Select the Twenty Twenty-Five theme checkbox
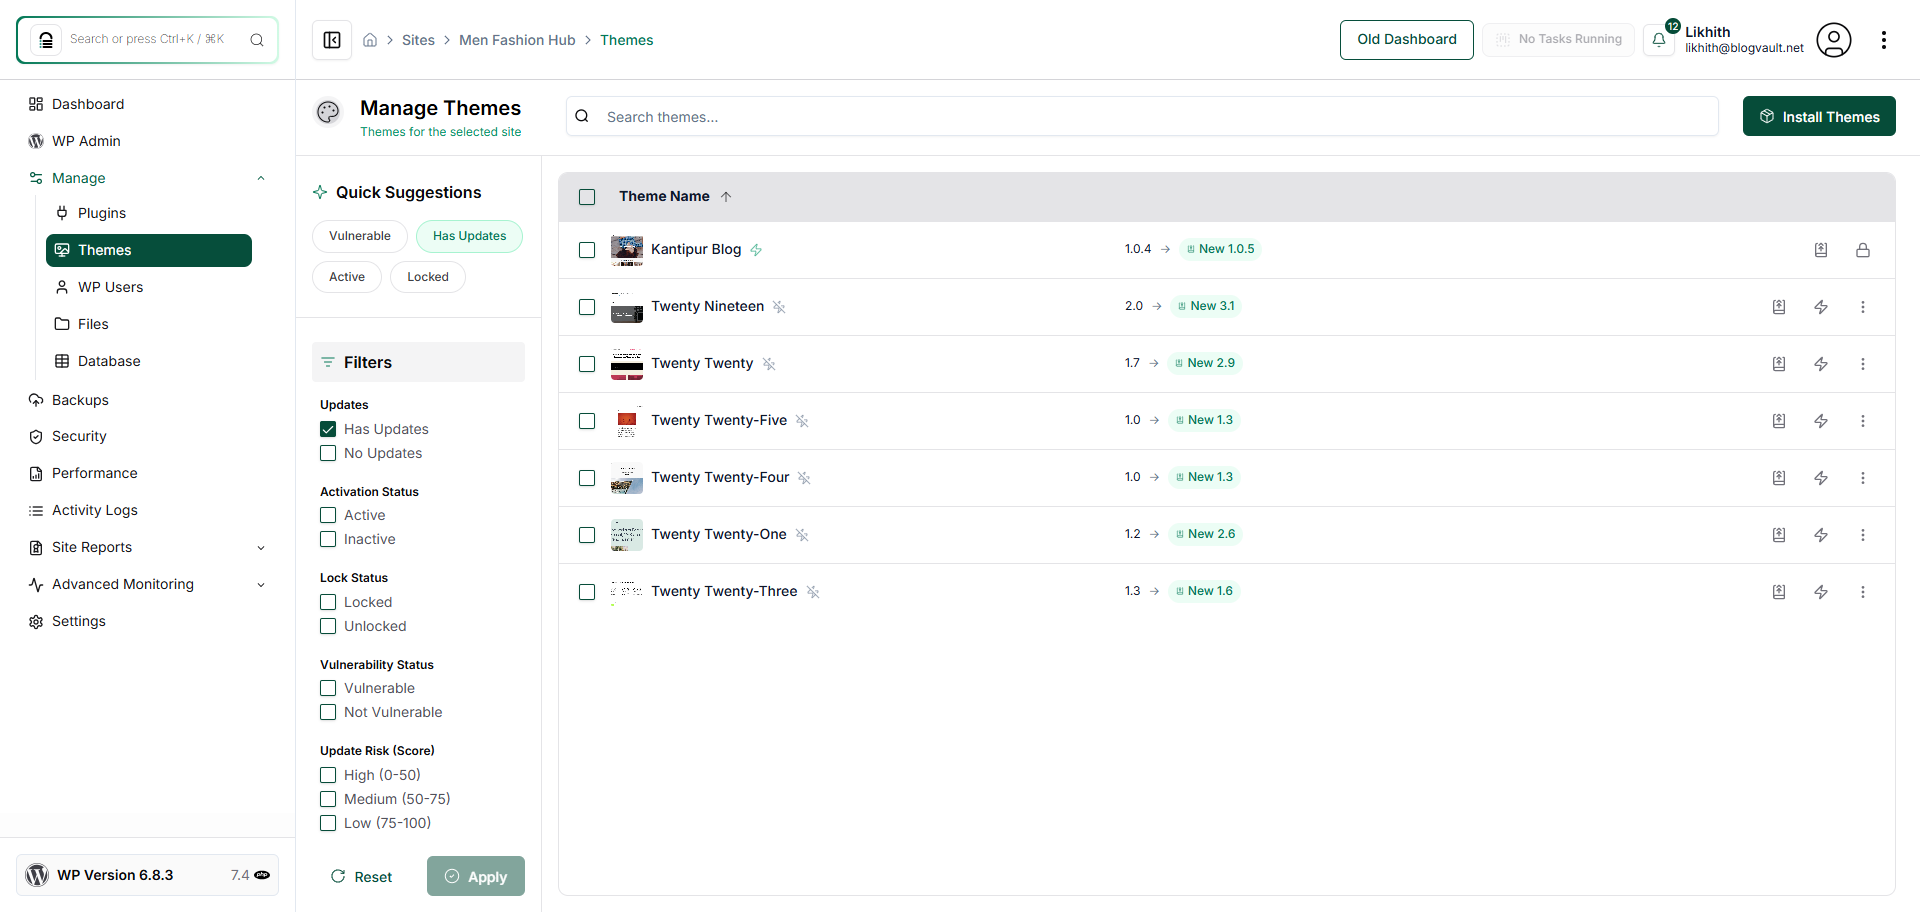Image resolution: width=1920 pixels, height=912 pixels. click(587, 421)
